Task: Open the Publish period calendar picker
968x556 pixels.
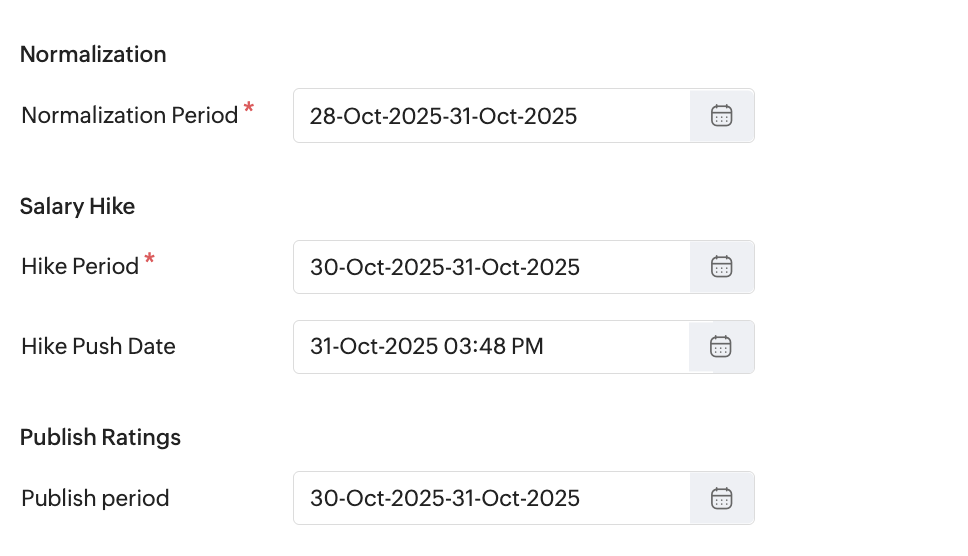Action: [x=721, y=498]
